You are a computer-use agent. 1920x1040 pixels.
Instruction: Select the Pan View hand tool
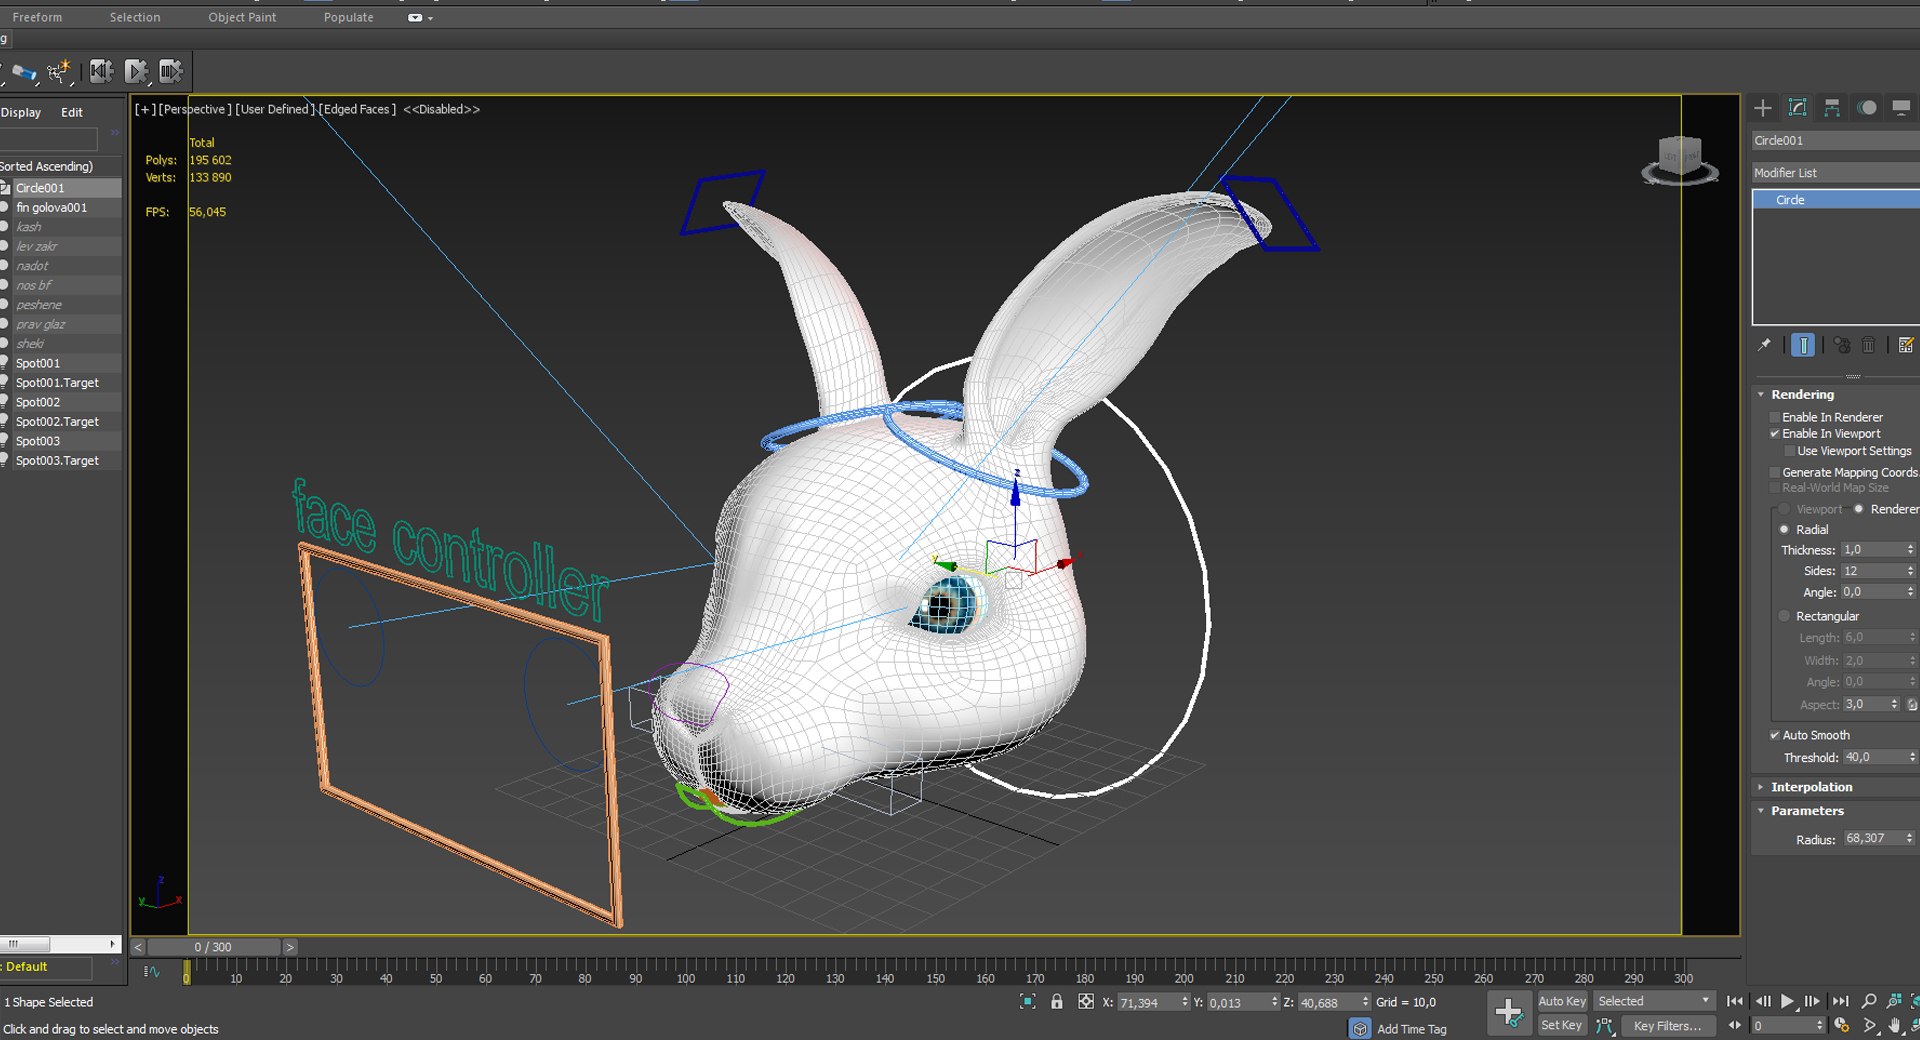[1895, 1026]
